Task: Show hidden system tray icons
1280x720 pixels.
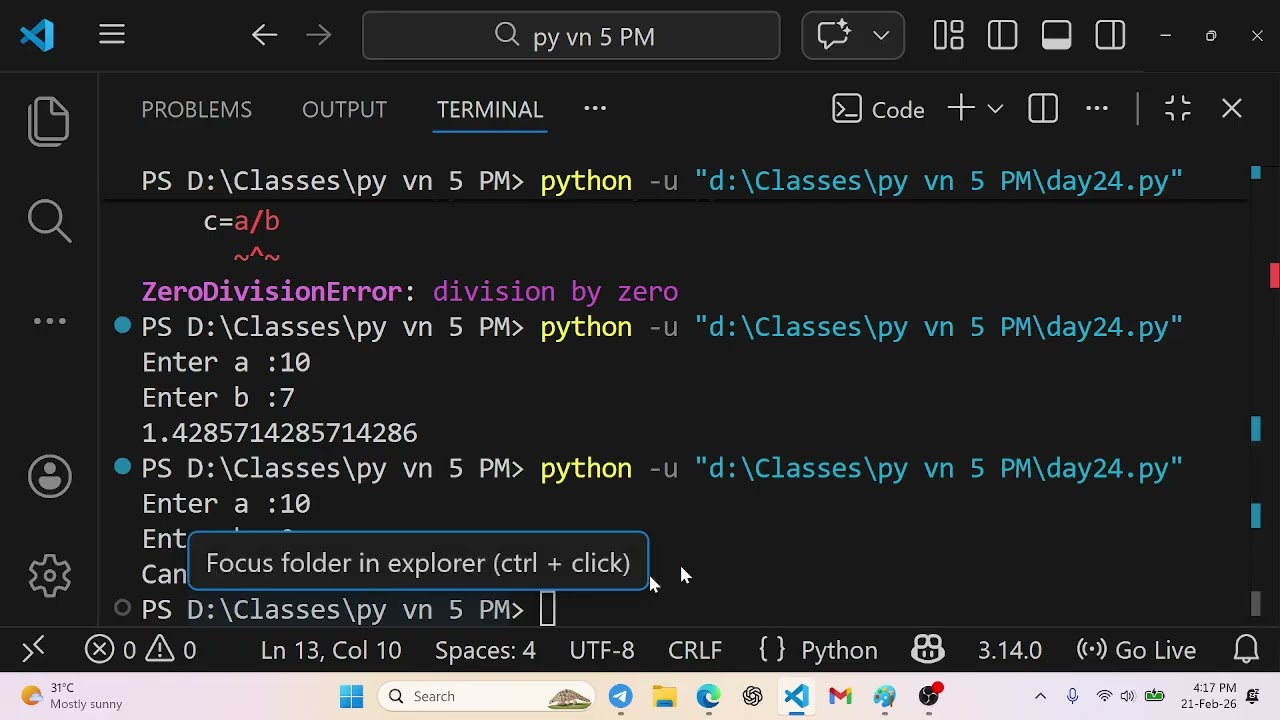Action: pyautogui.click(x=1040, y=696)
